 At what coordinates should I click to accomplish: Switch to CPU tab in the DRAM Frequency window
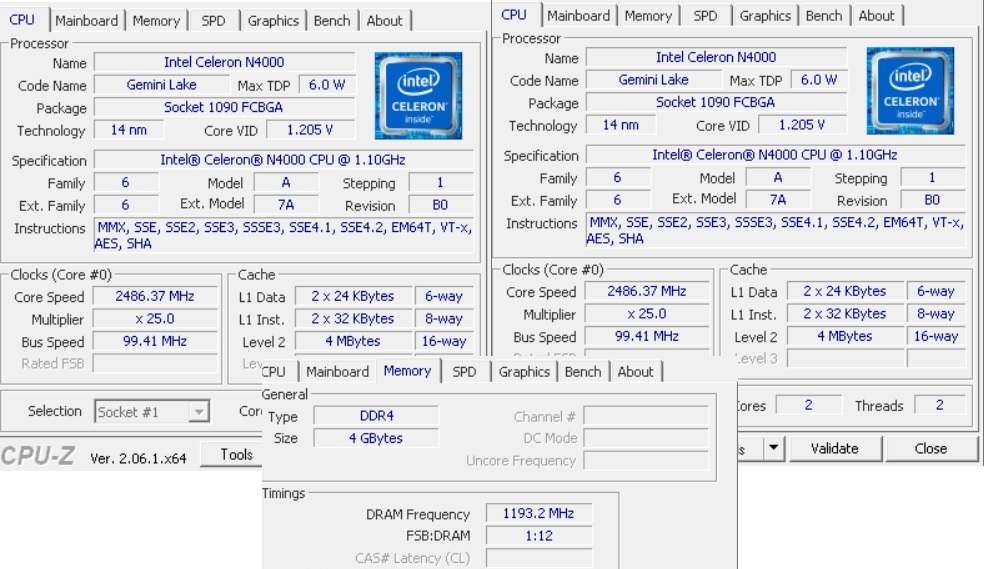coord(273,372)
